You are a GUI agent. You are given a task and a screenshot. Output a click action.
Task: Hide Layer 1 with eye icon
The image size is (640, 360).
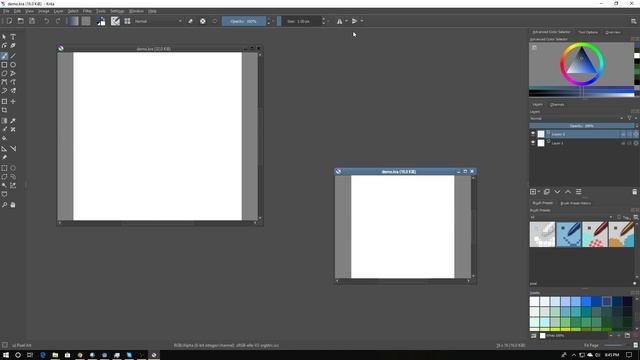click(533, 143)
